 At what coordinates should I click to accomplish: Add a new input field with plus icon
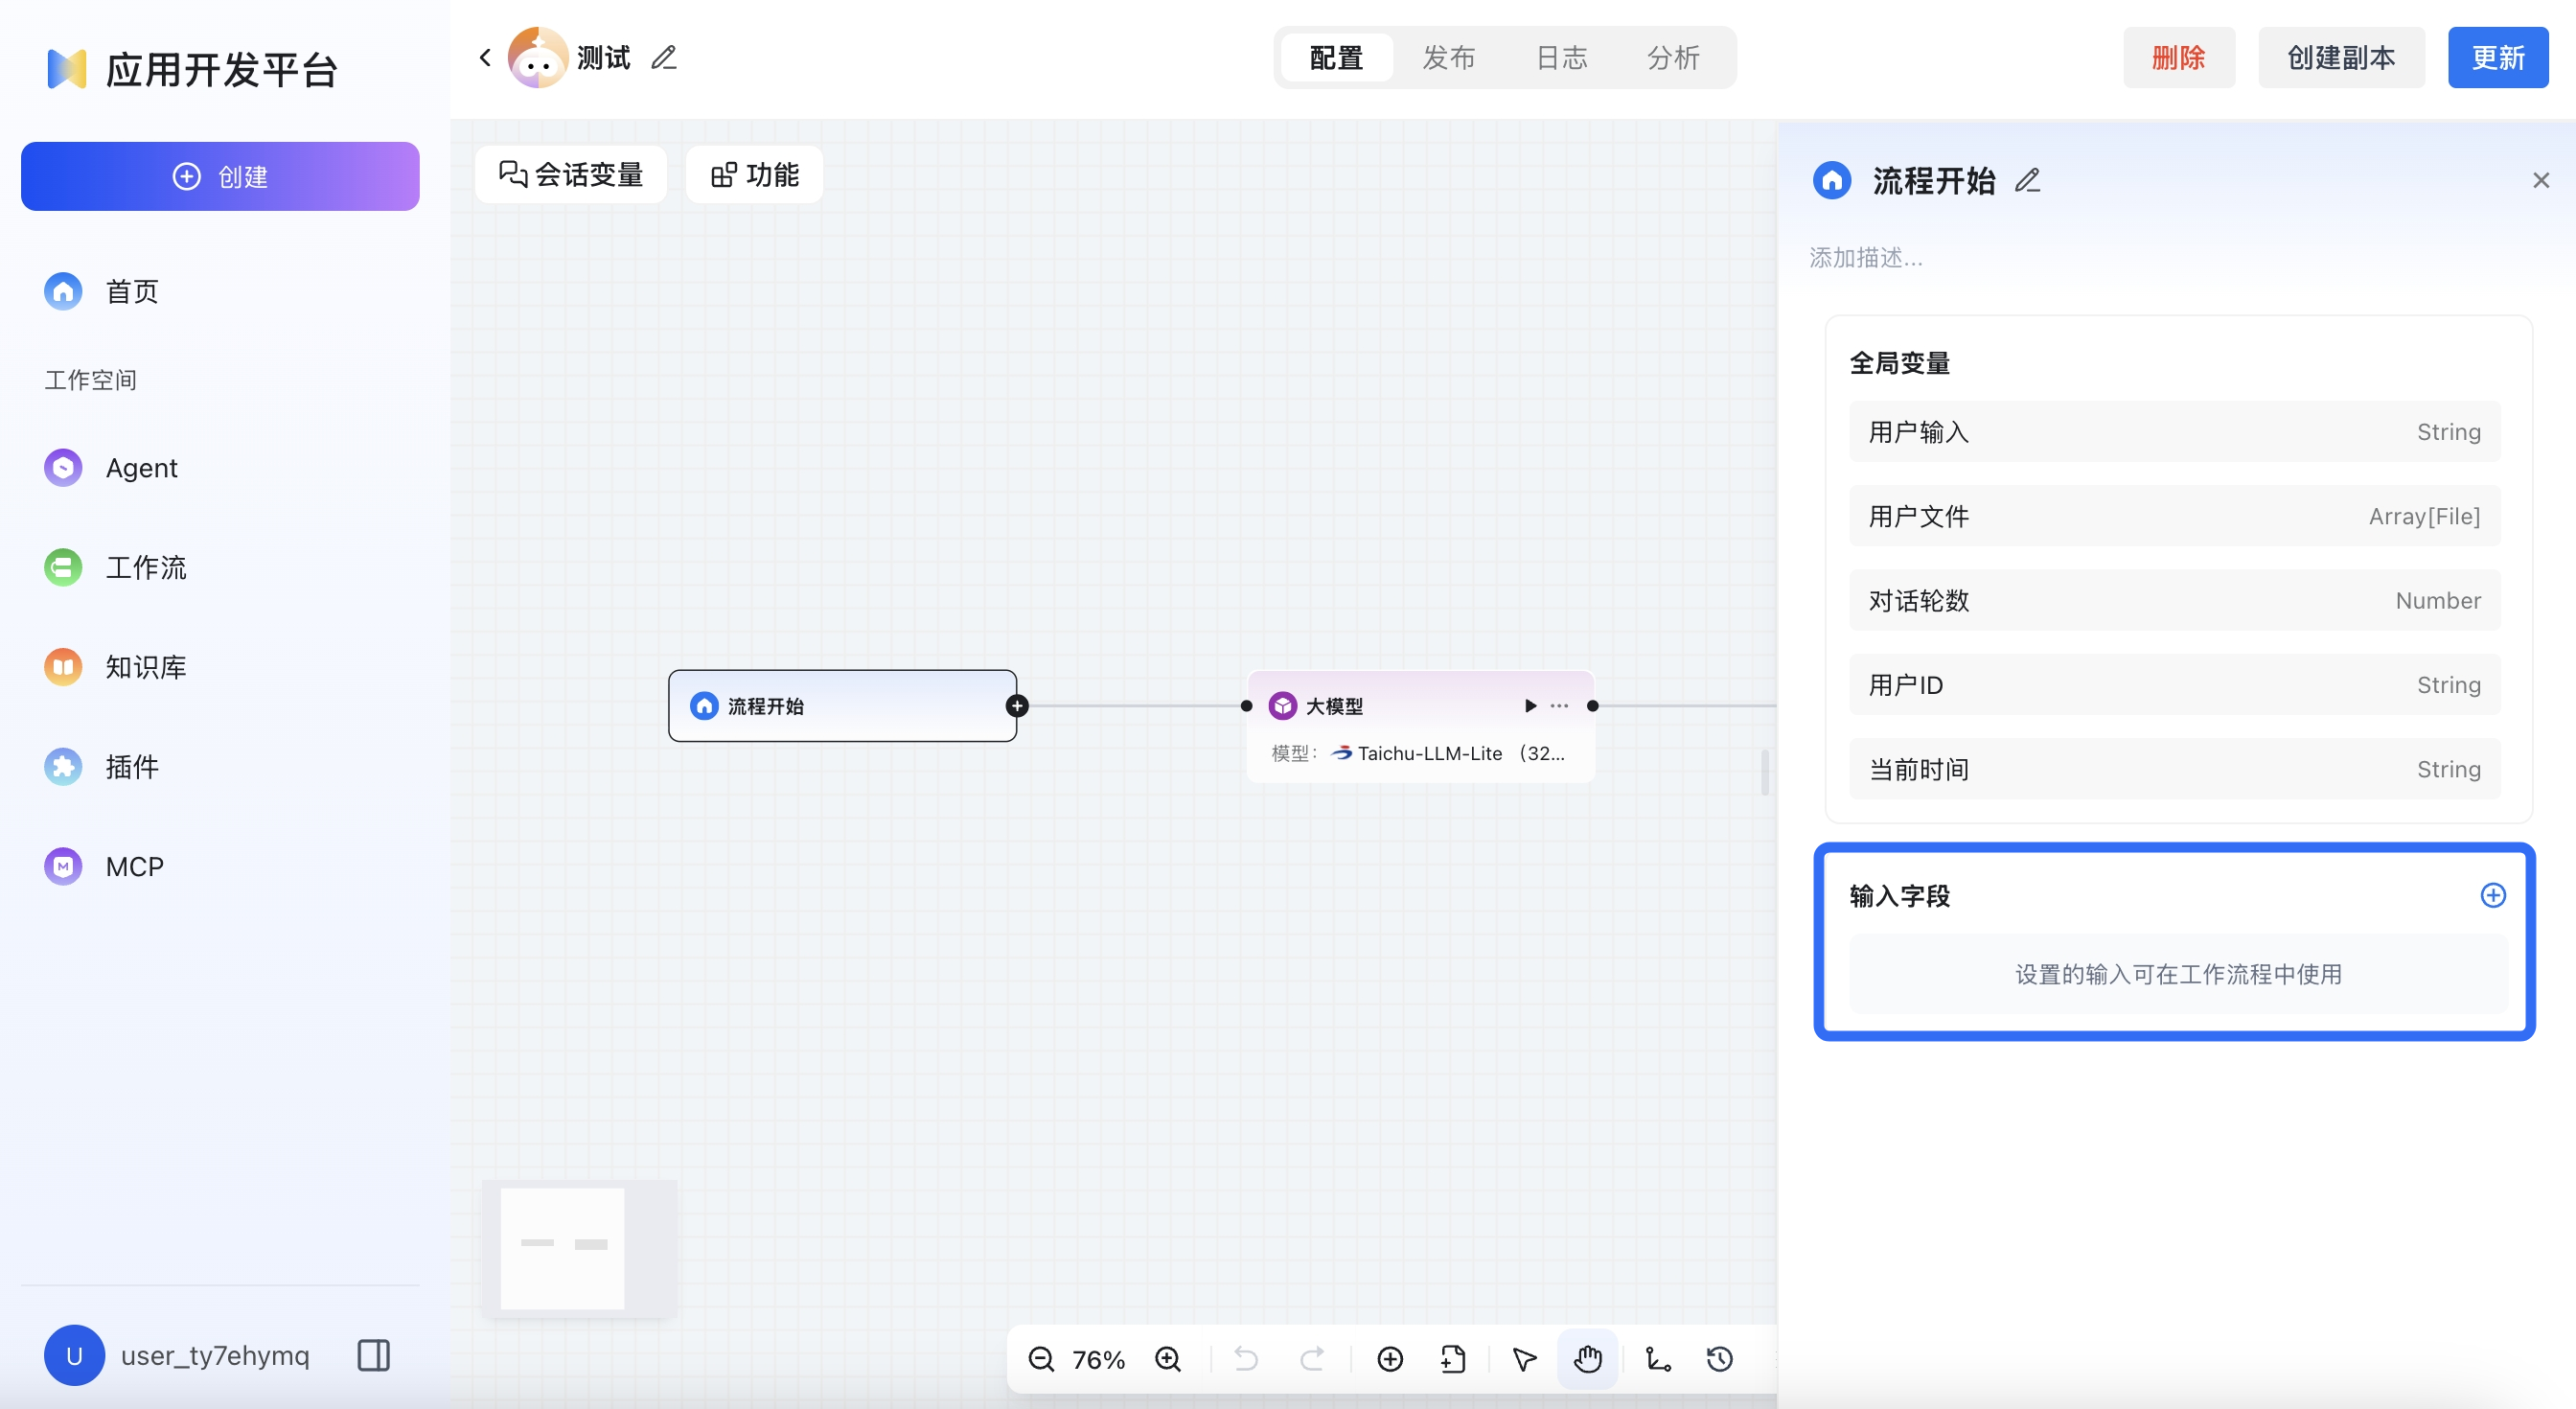tap(2493, 895)
